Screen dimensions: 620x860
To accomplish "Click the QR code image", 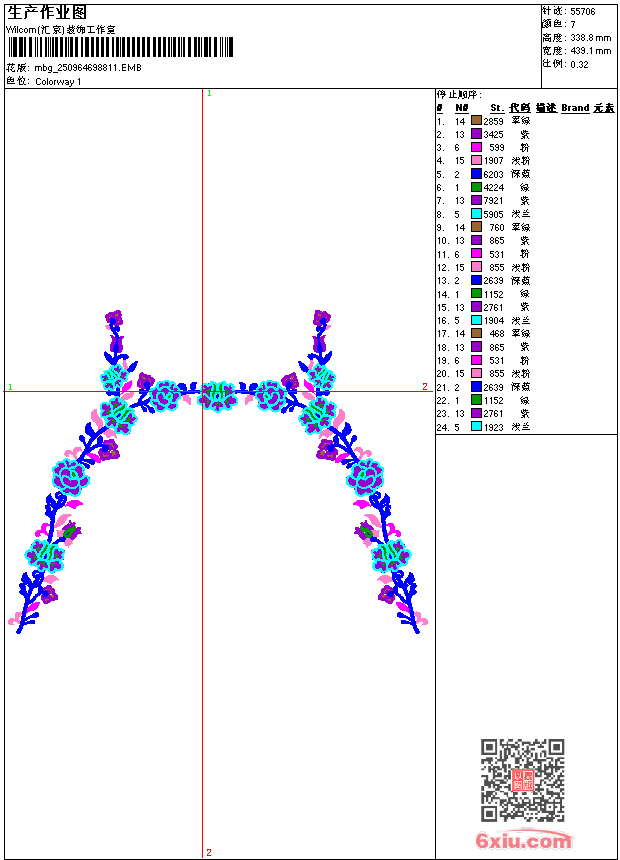I will point(523,780).
